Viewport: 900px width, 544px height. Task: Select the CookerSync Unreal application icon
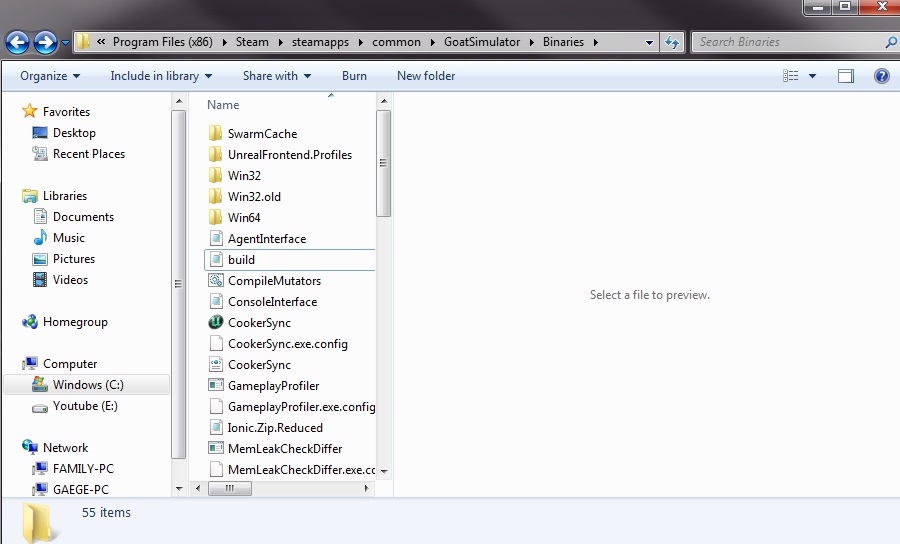(216, 322)
